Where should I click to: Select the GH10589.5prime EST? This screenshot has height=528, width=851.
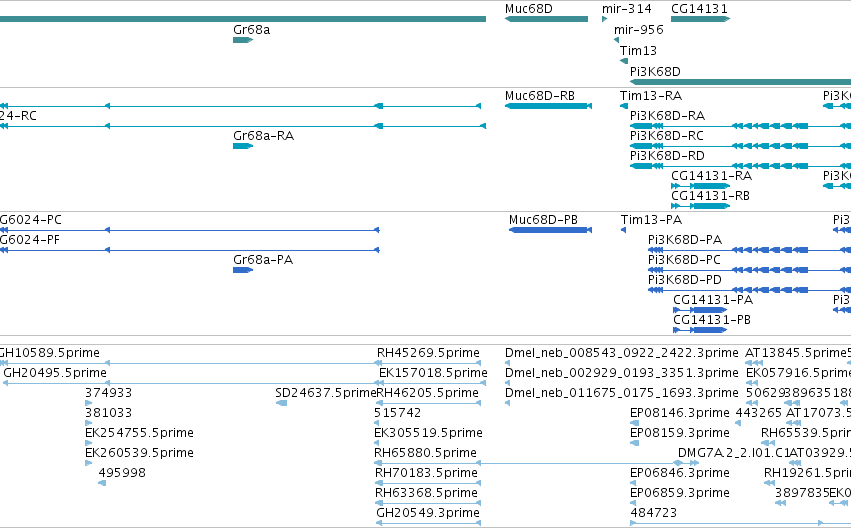click(49, 353)
